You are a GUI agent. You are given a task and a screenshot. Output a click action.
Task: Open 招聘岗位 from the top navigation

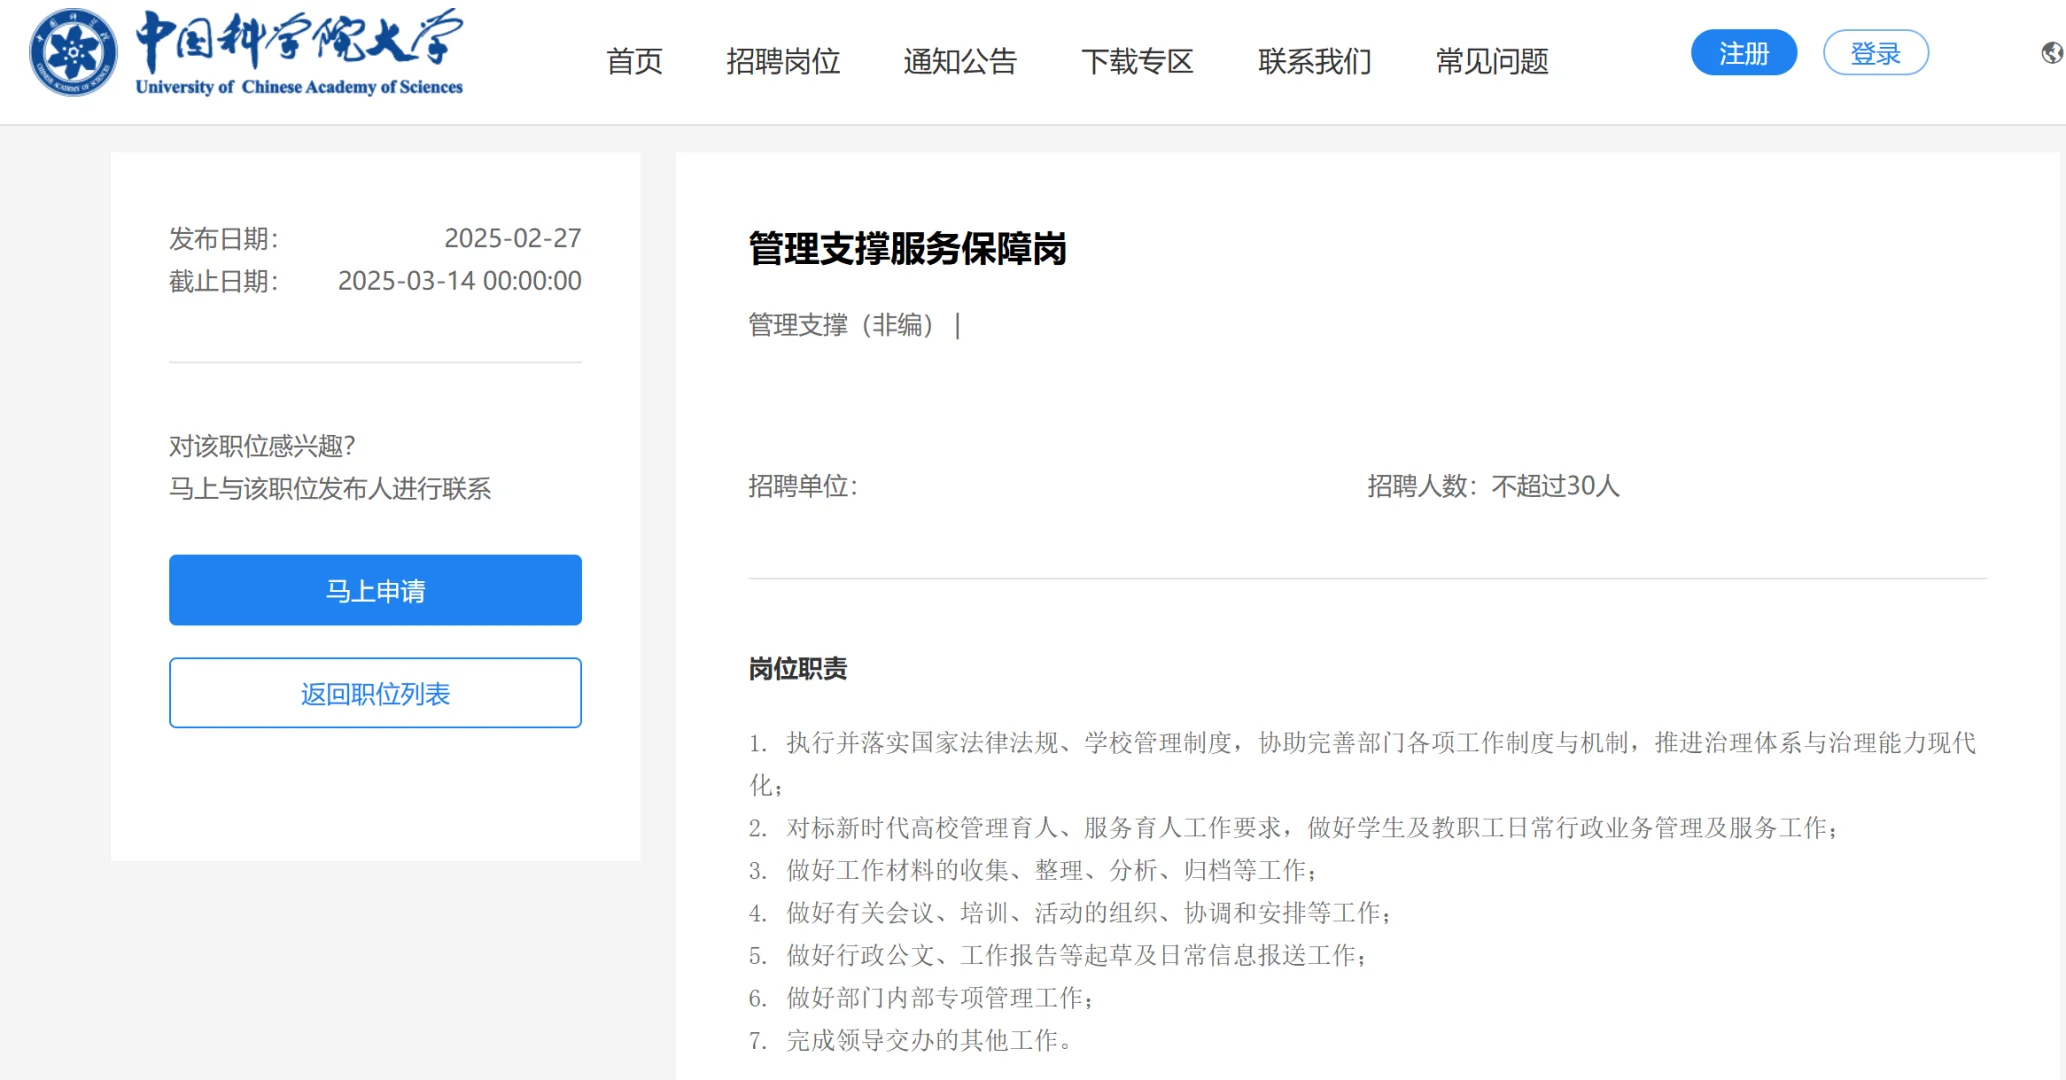click(783, 62)
